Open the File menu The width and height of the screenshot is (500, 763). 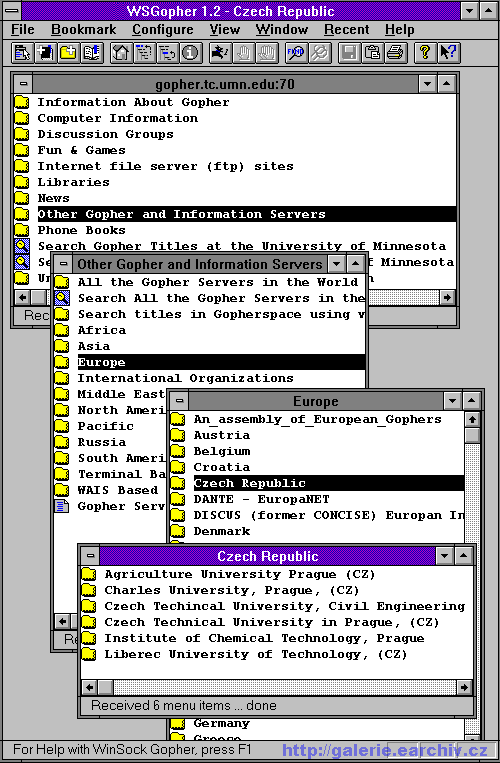pos(23,30)
